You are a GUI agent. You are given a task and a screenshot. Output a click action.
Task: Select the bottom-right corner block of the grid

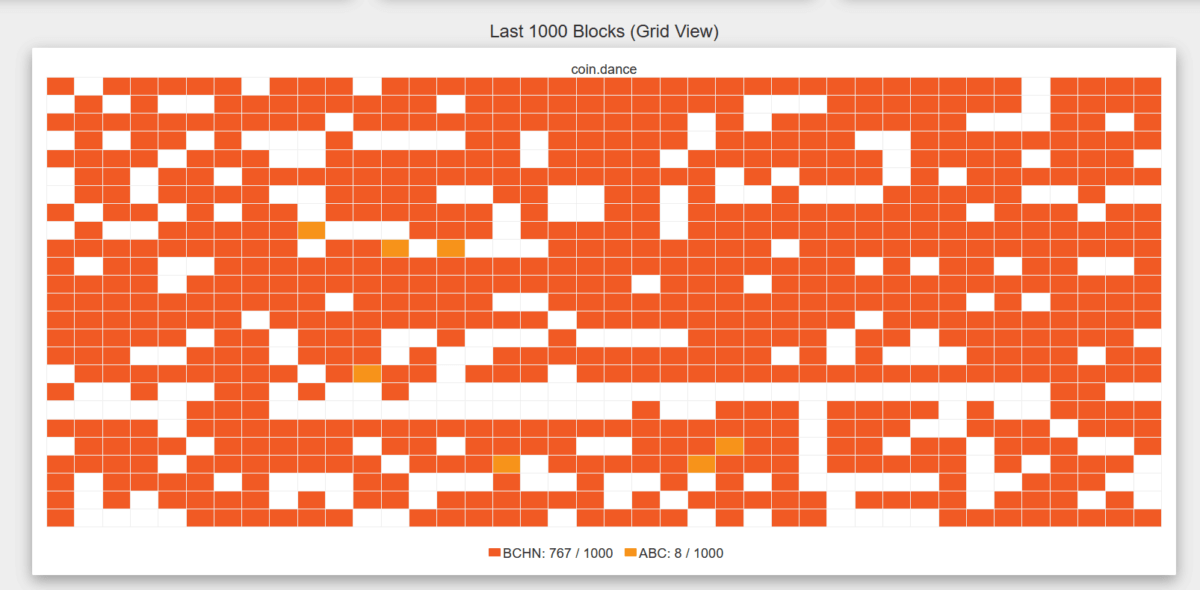(x=1147, y=517)
